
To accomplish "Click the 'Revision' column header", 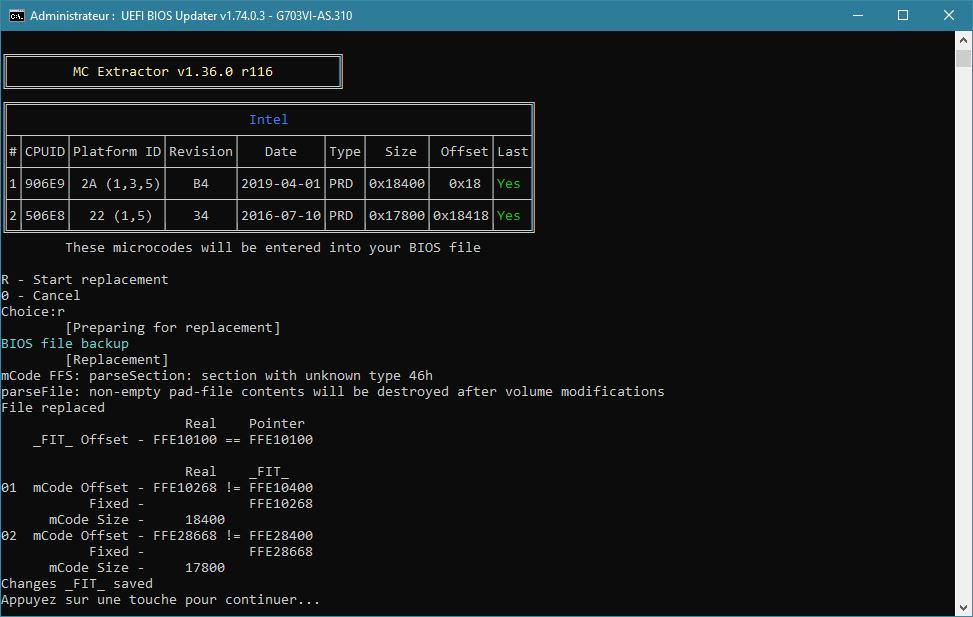I will (x=200, y=151).
